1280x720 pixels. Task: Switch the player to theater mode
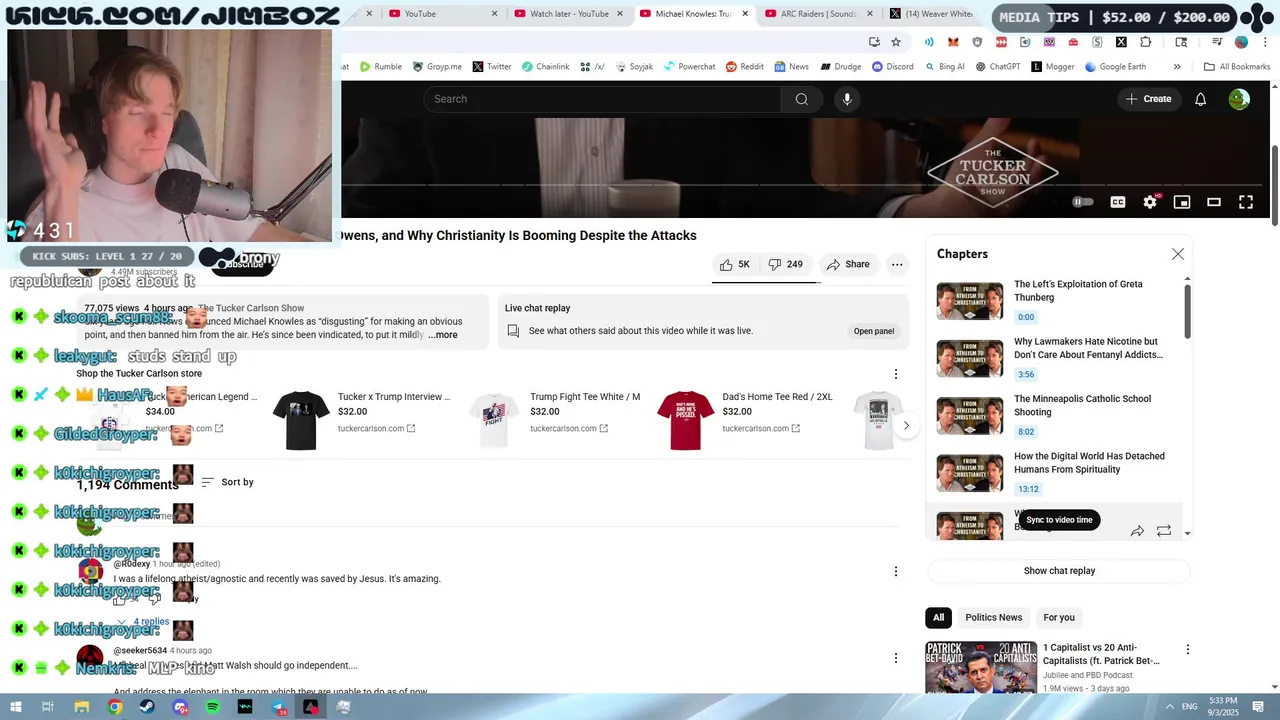(x=1214, y=202)
